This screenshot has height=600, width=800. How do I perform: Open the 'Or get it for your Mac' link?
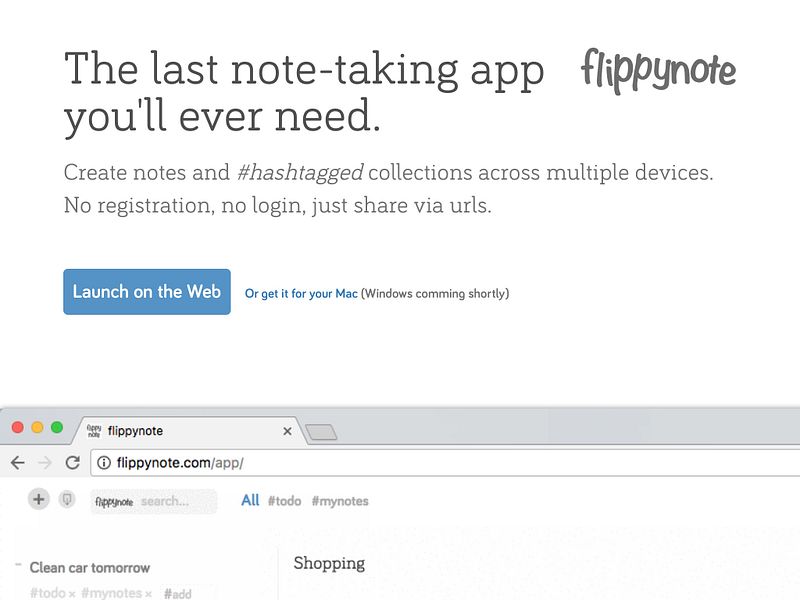click(301, 294)
